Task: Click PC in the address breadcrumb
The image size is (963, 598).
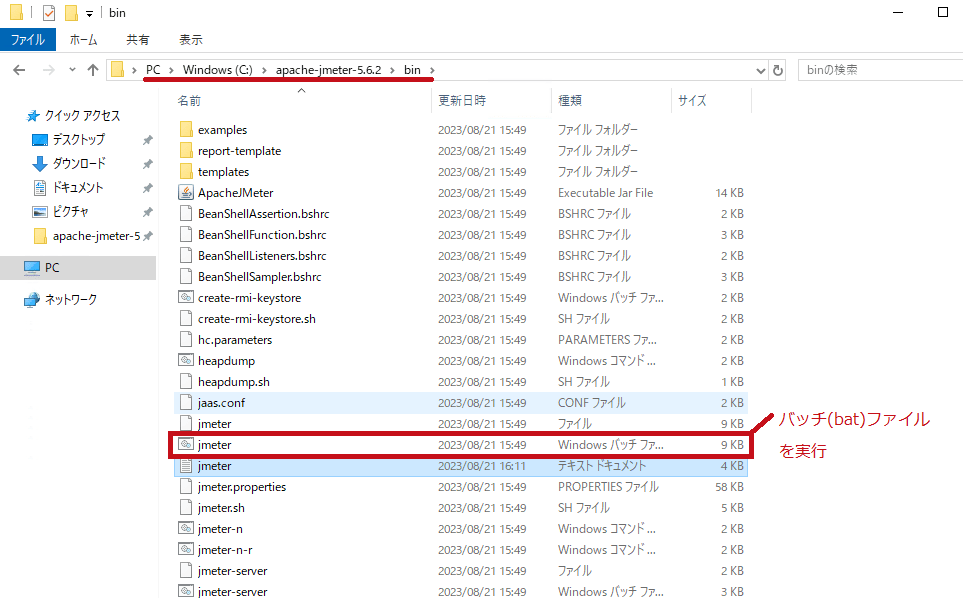Action: (153, 70)
